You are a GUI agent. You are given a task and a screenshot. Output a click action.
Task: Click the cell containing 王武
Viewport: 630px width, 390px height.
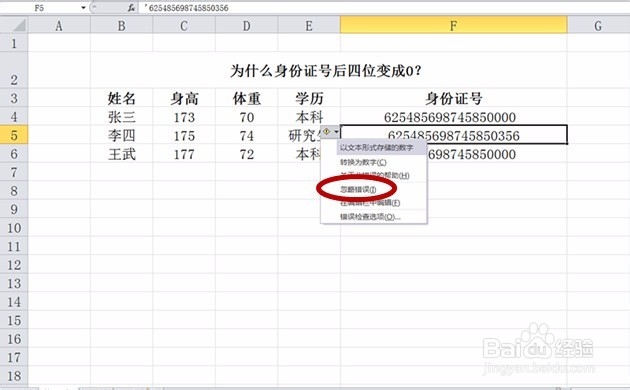[x=121, y=154]
